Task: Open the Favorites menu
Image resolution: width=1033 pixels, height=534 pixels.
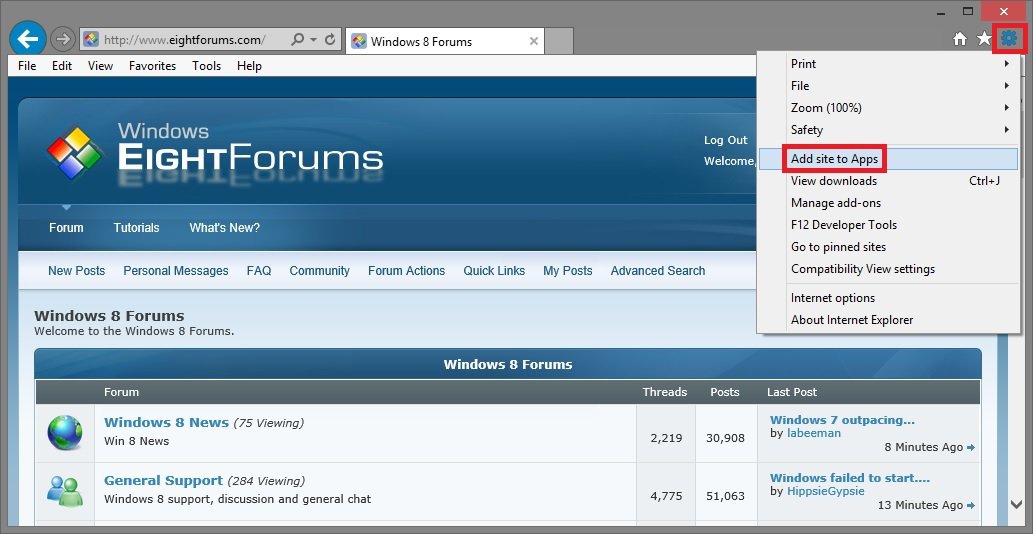Action: 152,66
